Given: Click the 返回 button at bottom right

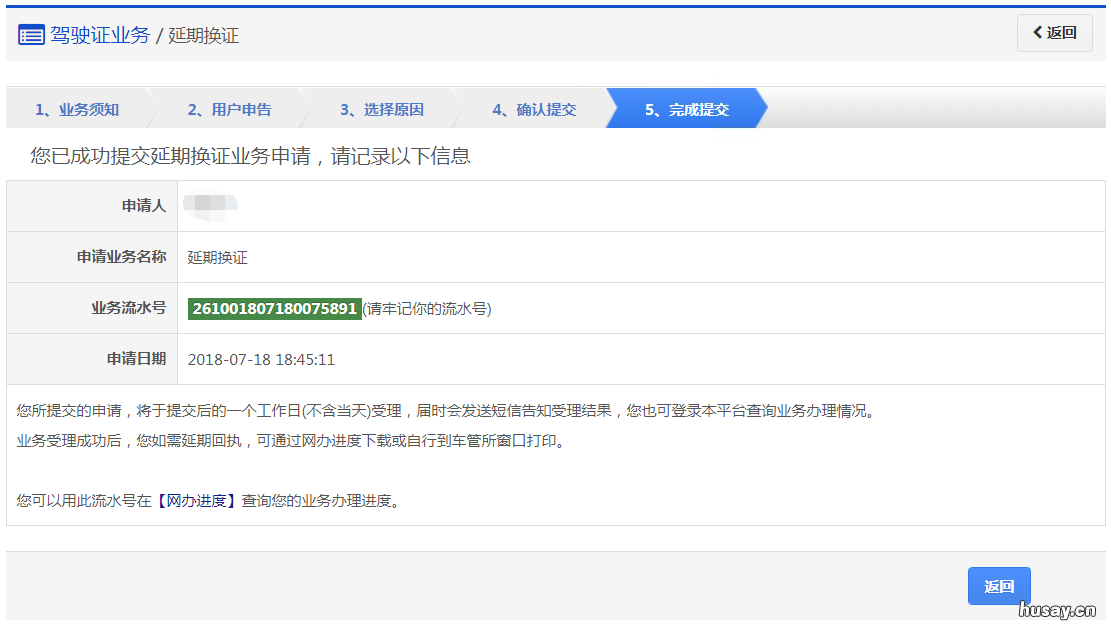Looking at the screenshot, I should (998, 585).
